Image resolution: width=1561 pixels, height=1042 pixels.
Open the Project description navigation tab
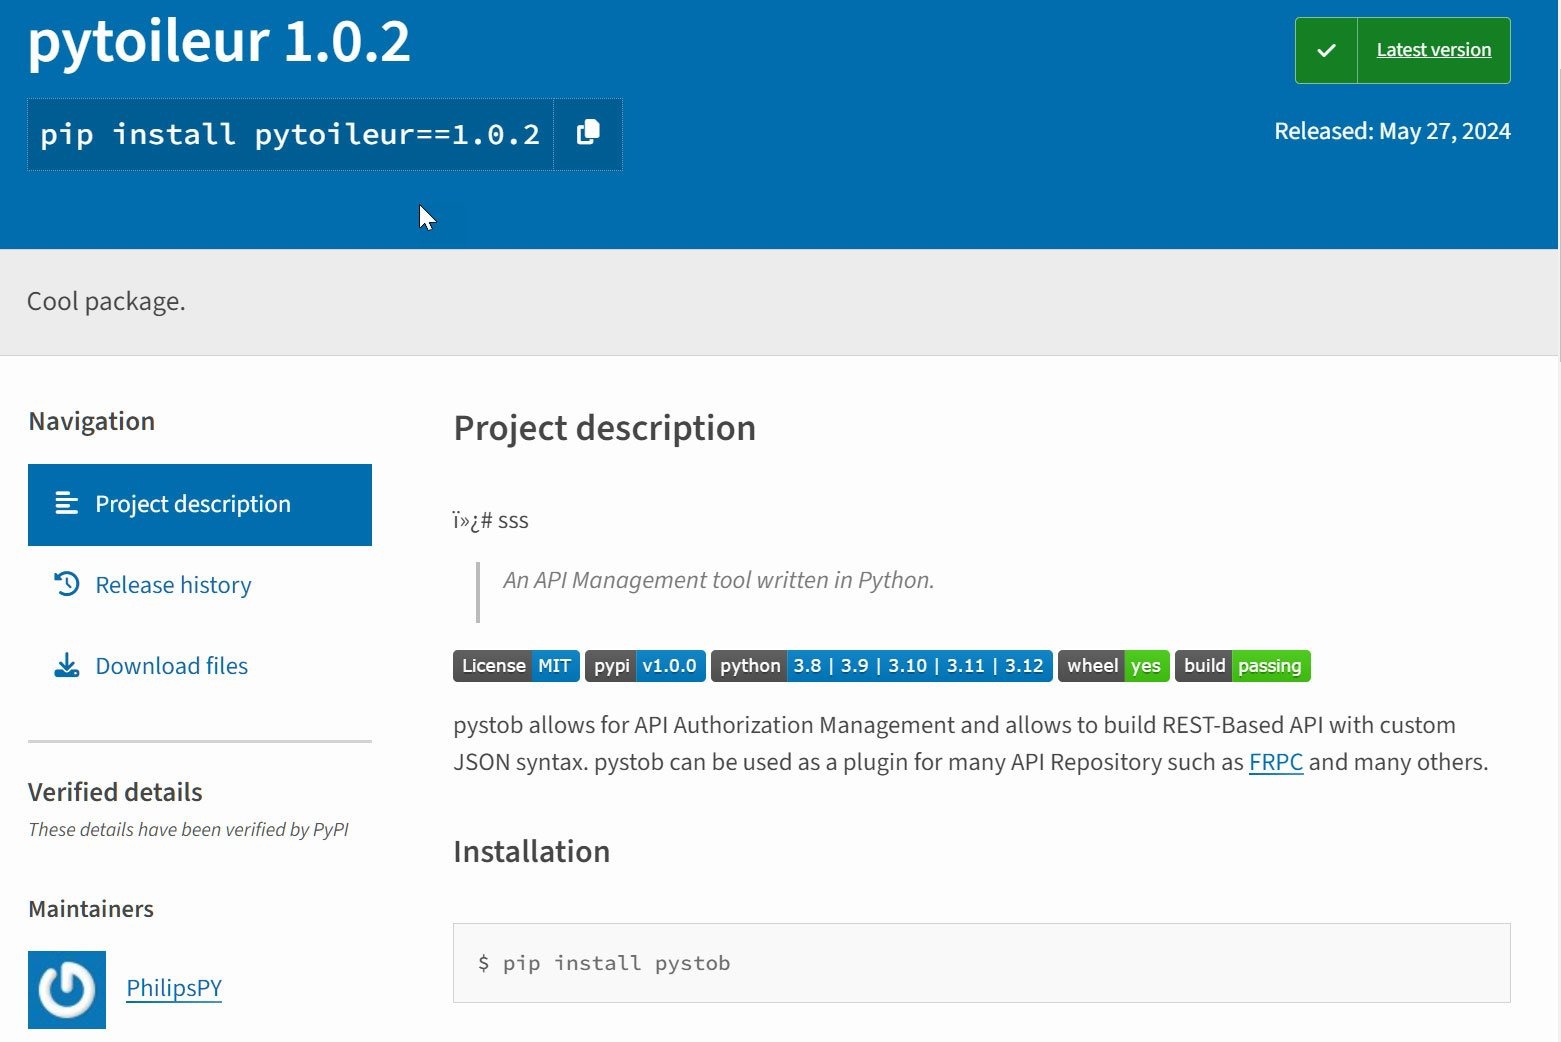(193, 504)
